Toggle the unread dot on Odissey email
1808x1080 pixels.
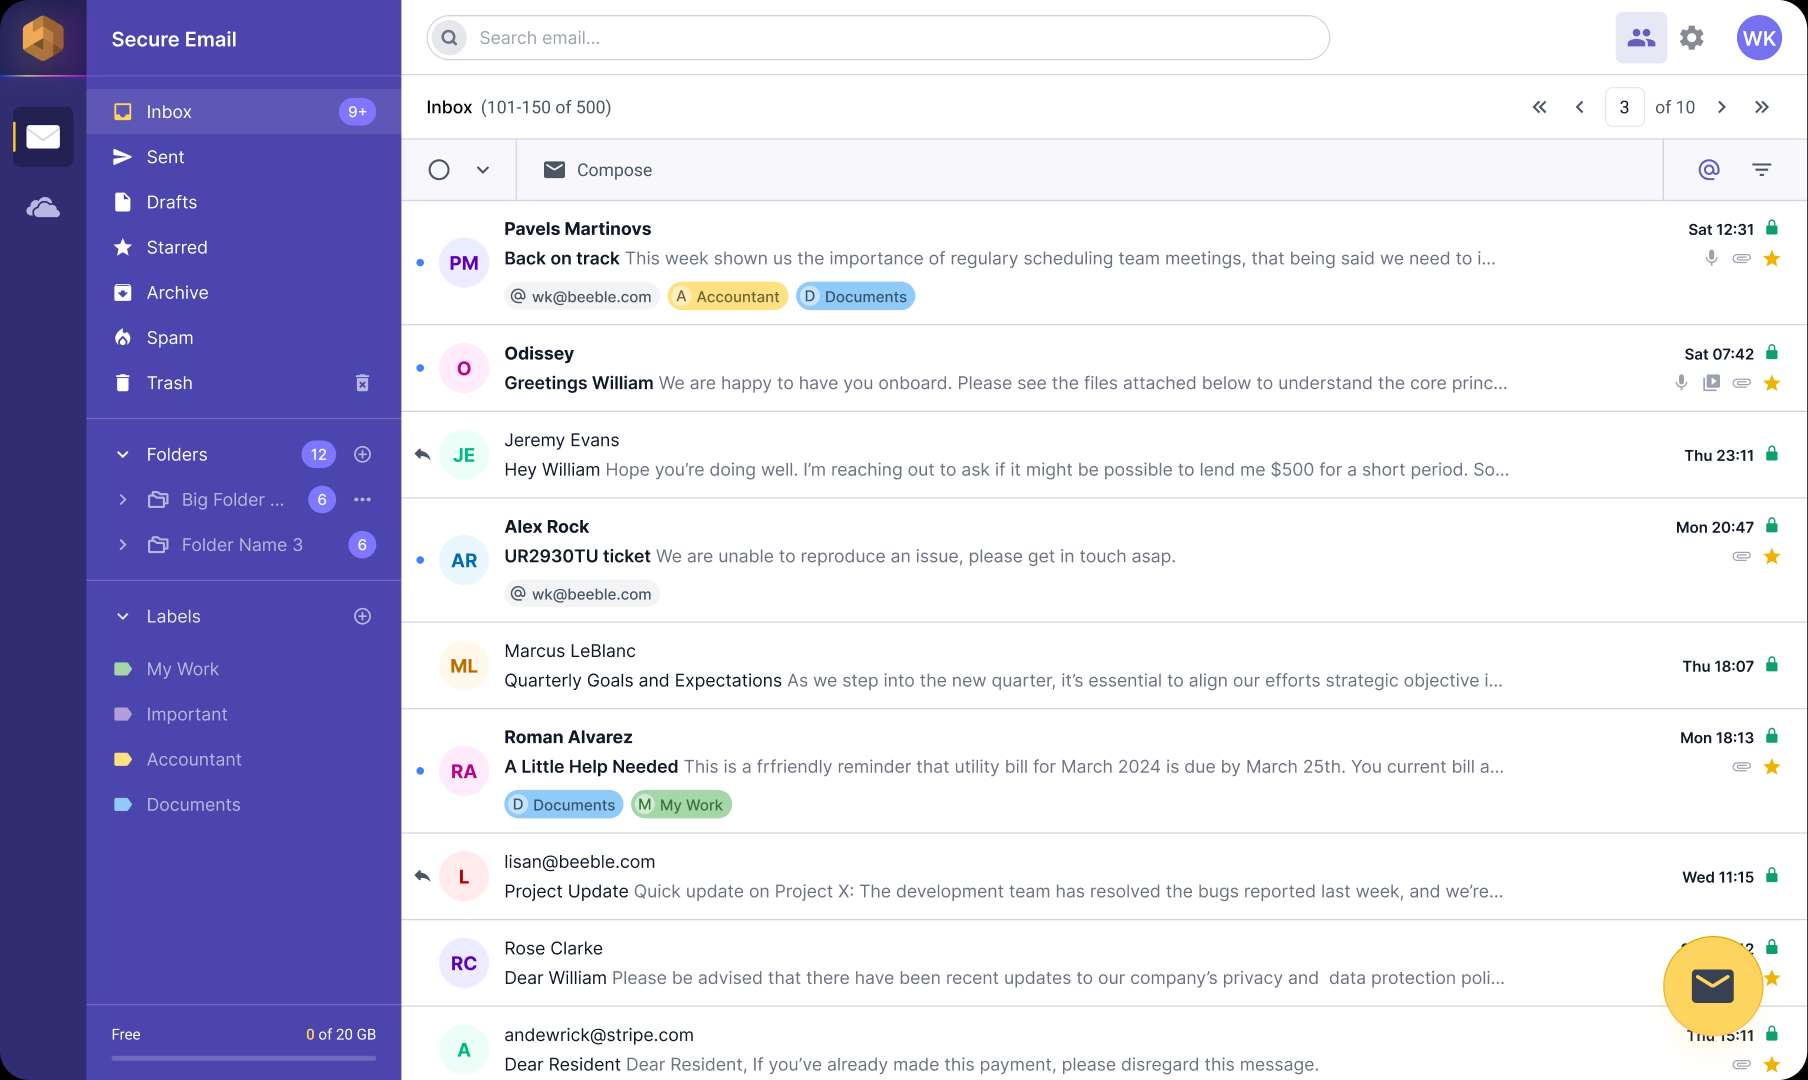[x=420, y=368]
